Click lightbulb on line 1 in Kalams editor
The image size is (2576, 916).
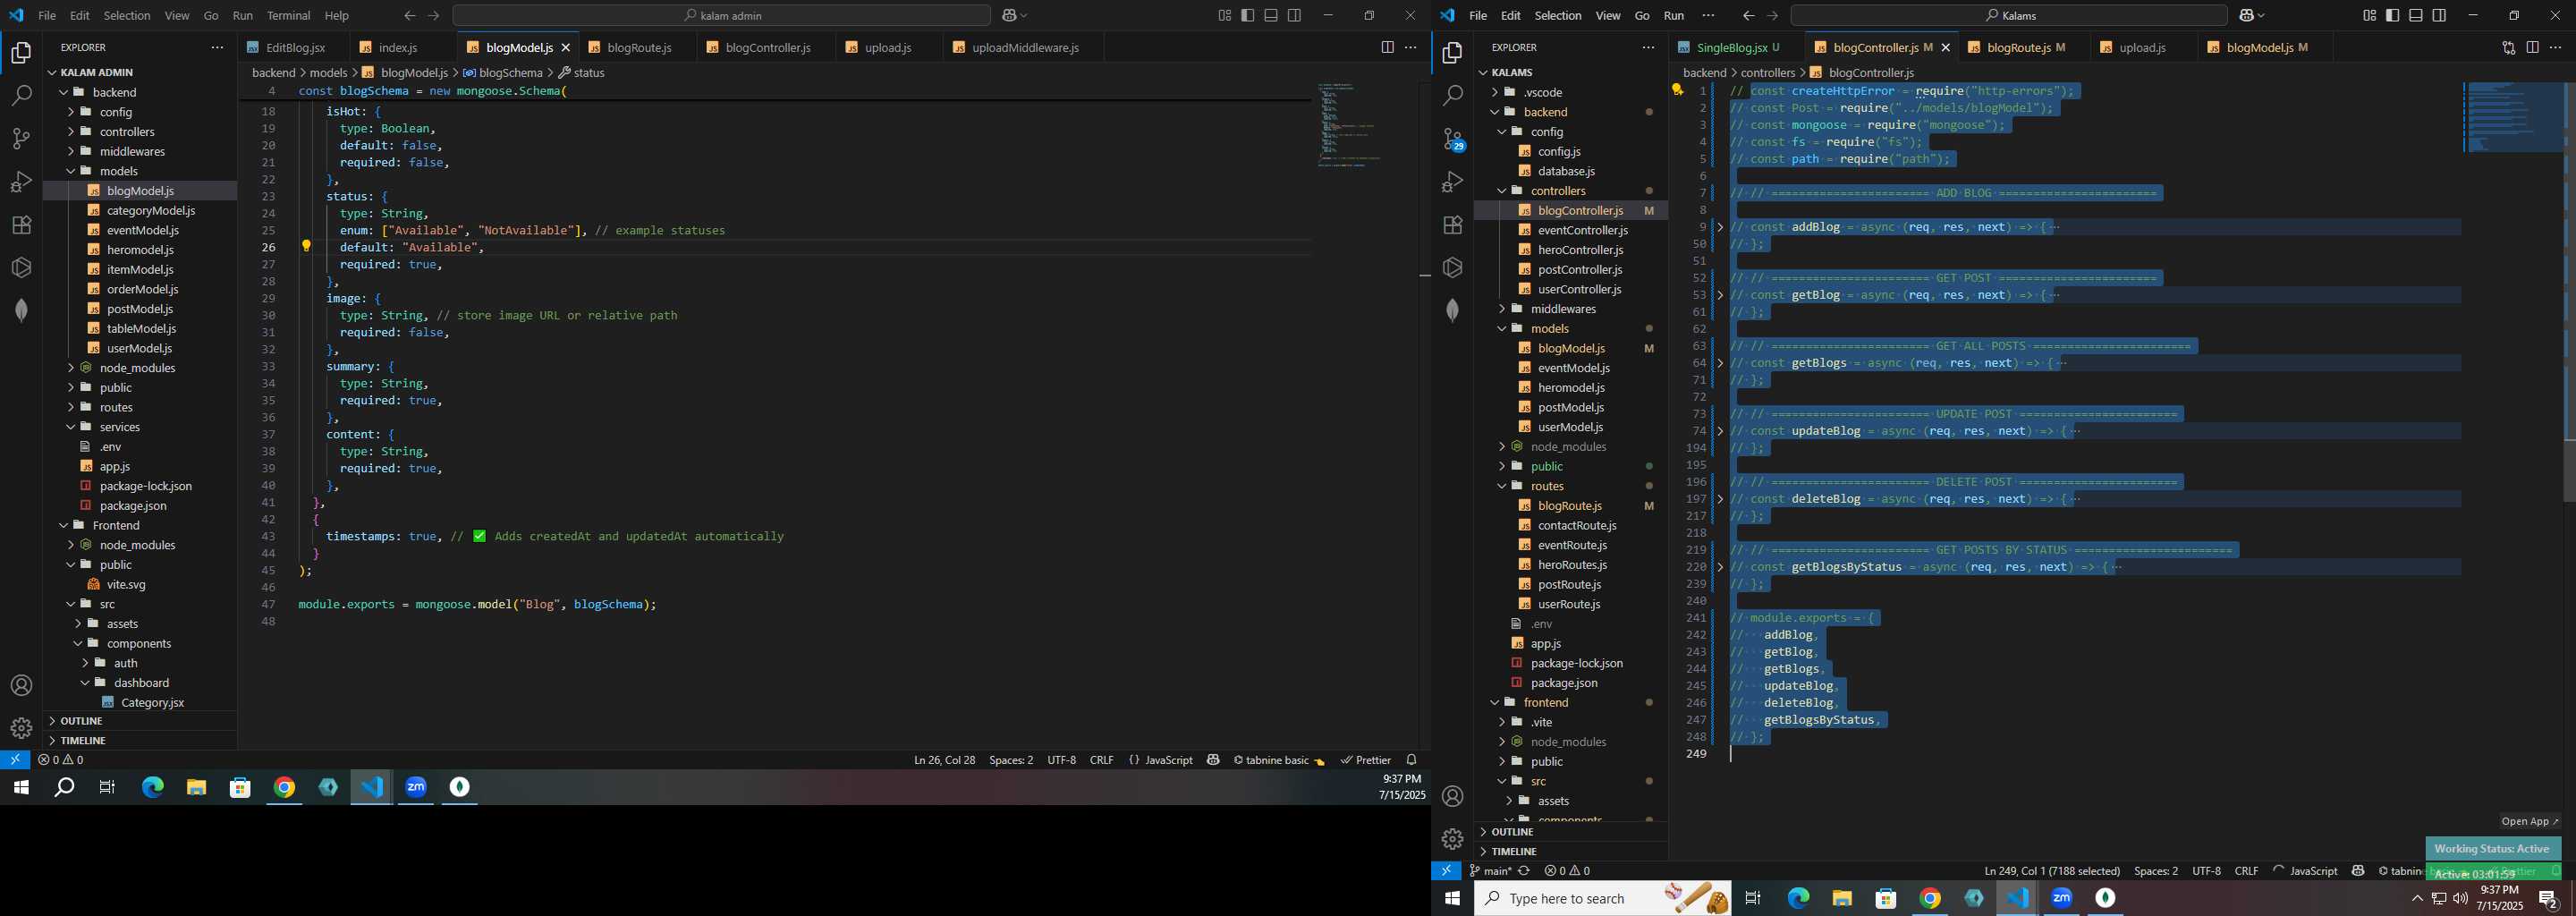1678,90
